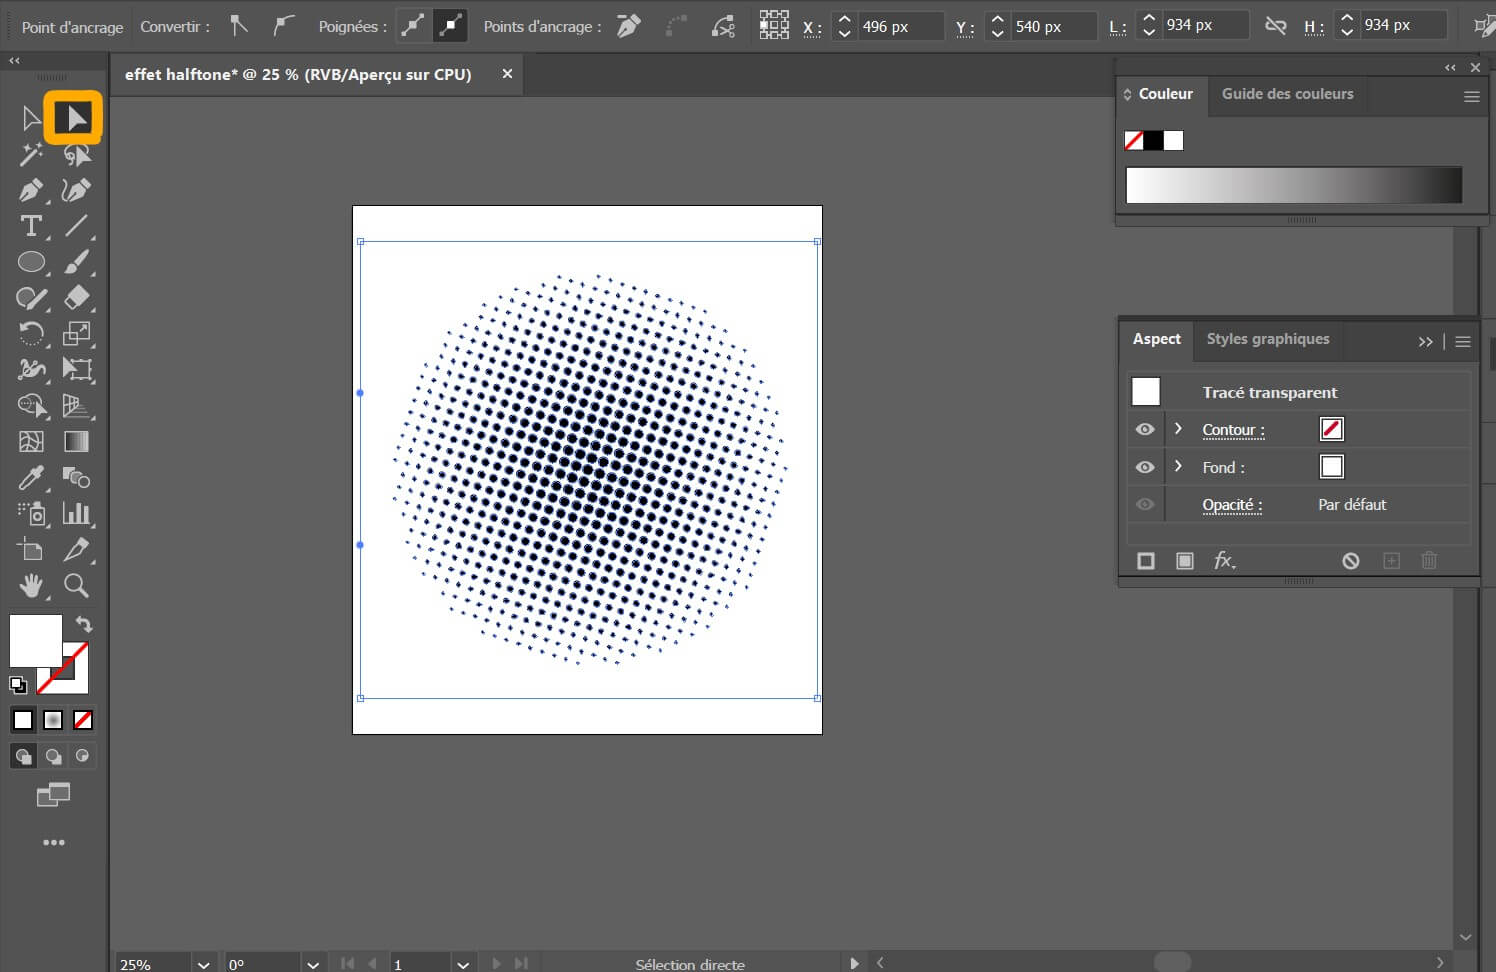Select the Curvature tool
1496x972 pixels.
pos(76,190)
